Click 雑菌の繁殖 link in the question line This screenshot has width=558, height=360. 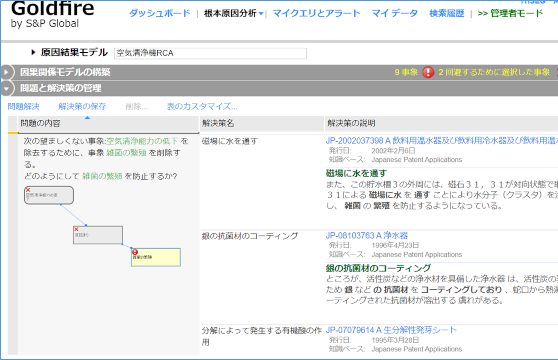[102, 176]
